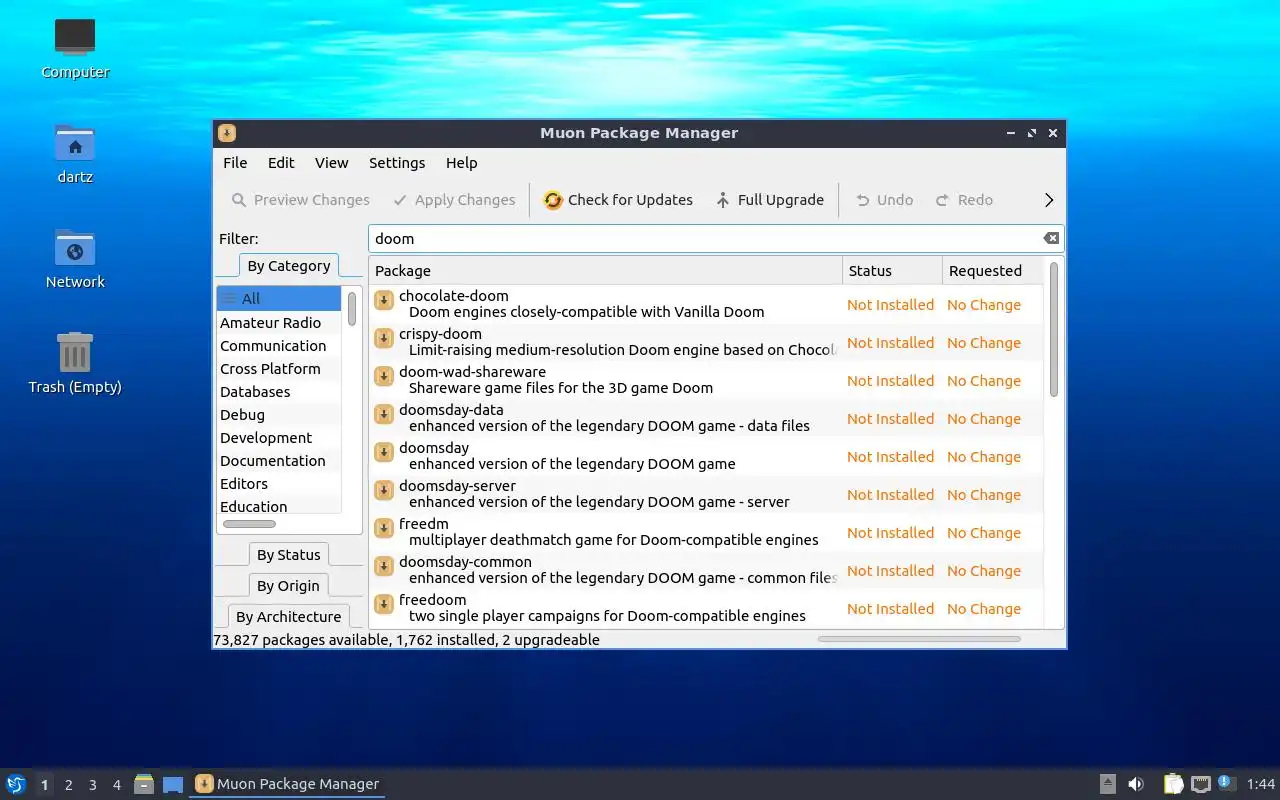Viewport: 1280px width, 800px height.
Task: Click the Muon Package Manager taskbar button
Action: pos(287,784)
